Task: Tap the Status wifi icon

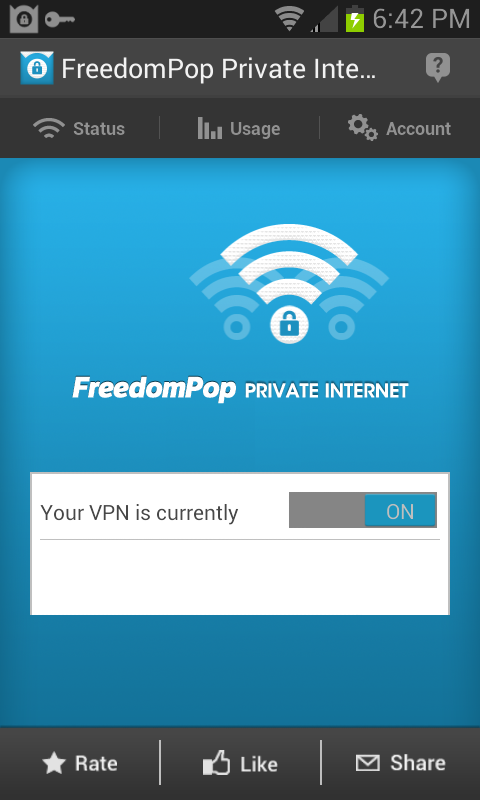Action: (49, 129)
